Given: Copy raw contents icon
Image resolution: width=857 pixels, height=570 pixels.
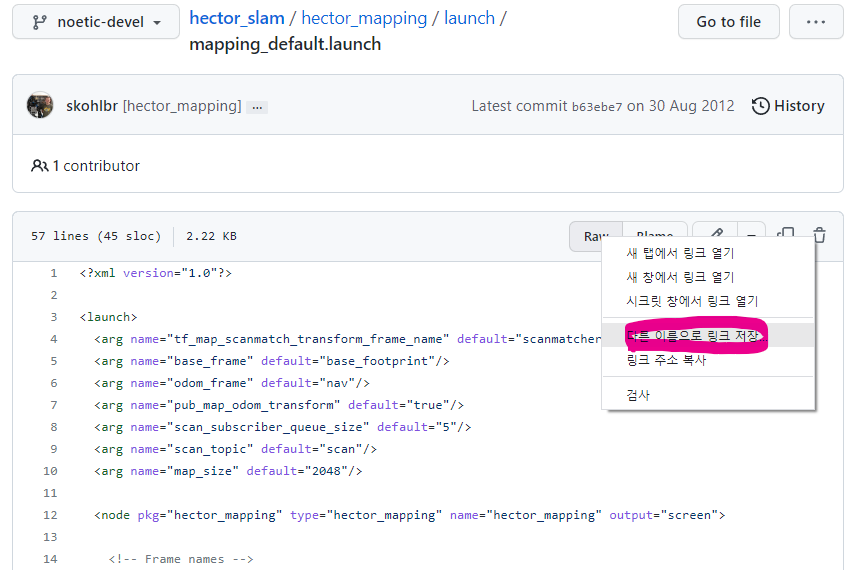Looking at the screenshot, I should click(786, 232).
